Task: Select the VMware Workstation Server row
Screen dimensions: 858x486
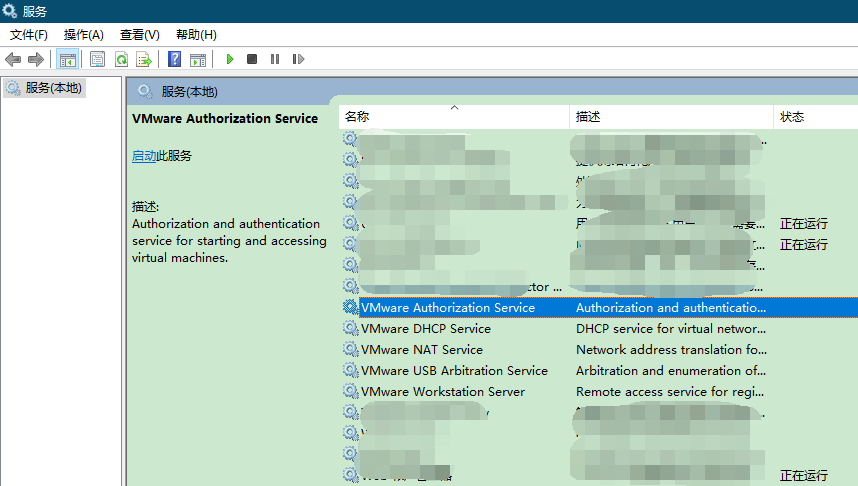Action: point(598,391)
